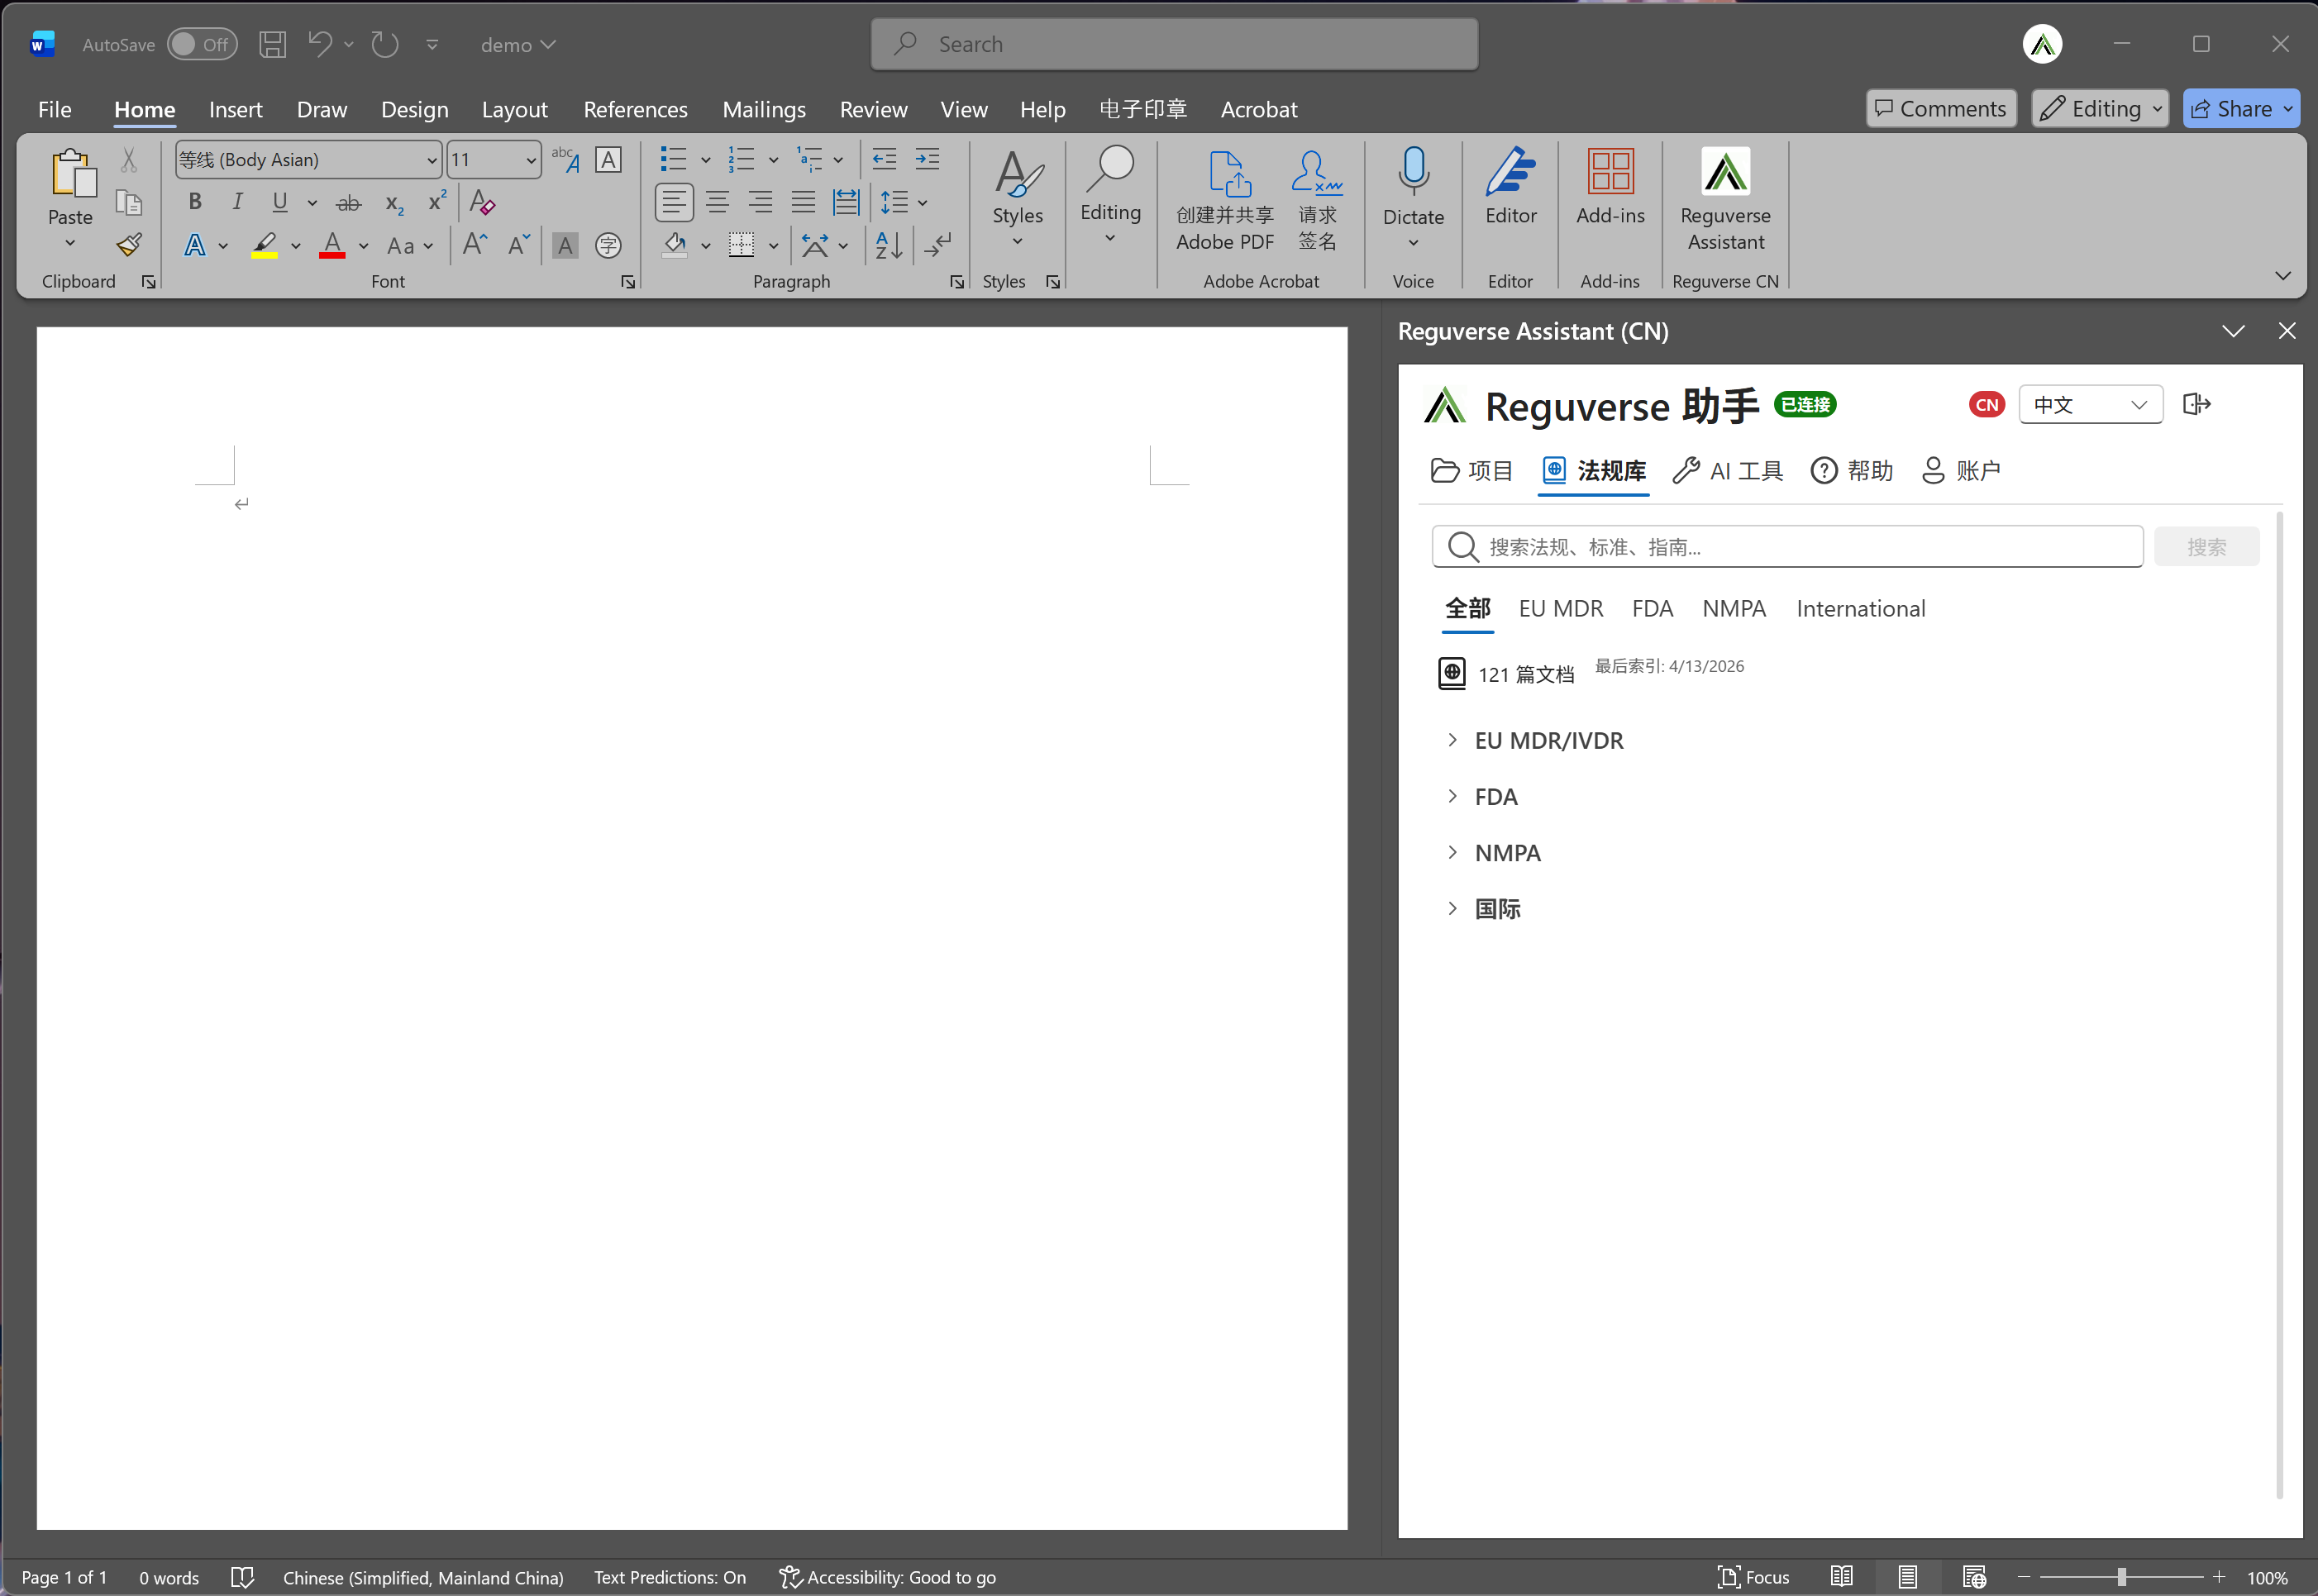Switch to Read Mode in the status bar

click(1840, 1577)
